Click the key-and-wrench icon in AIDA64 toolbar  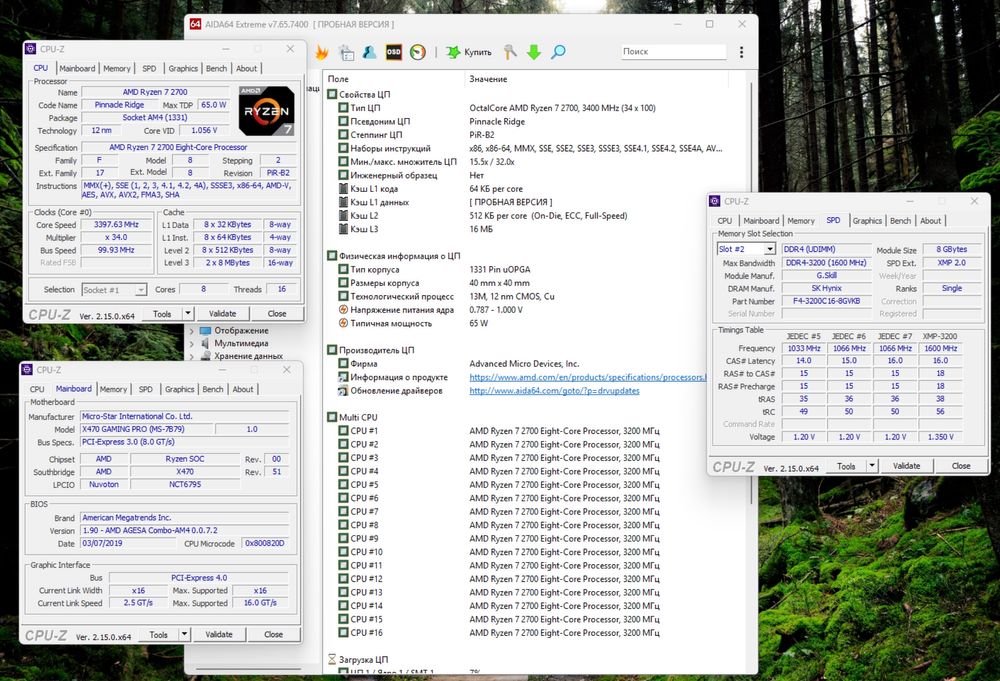pyautogui.click(x=510, y=52)
